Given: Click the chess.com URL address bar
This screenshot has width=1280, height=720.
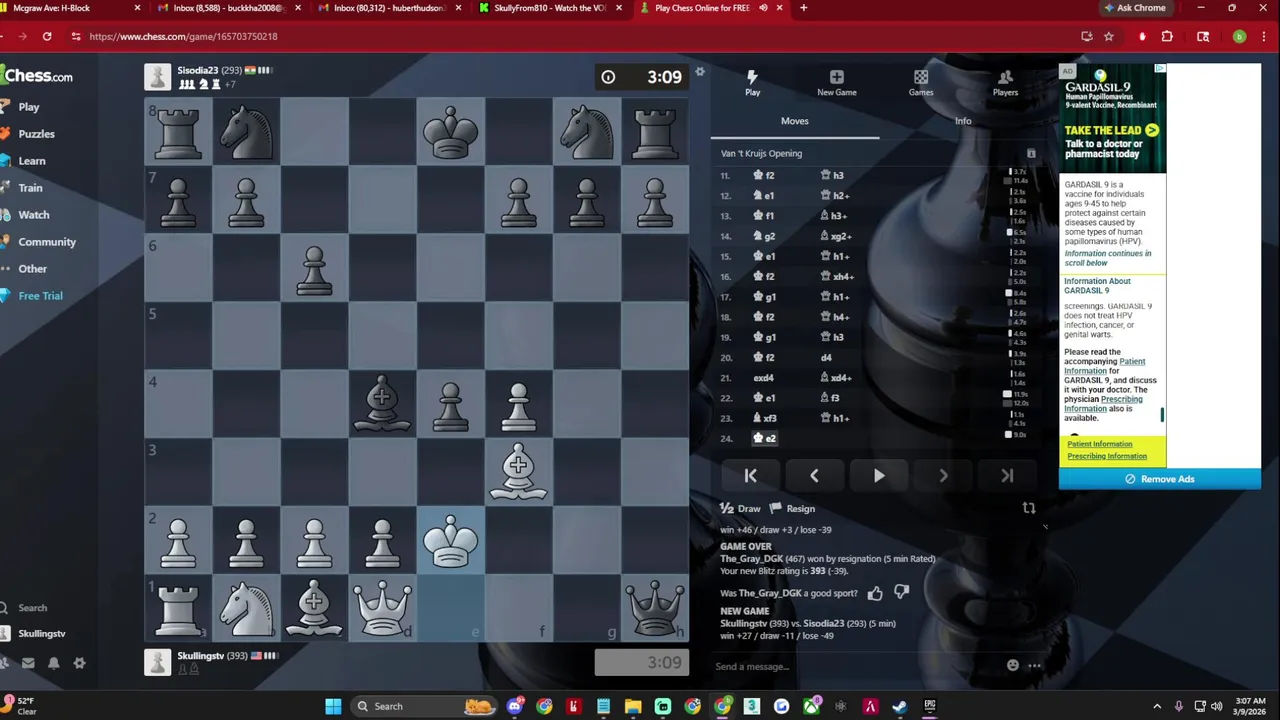Looking at the screenshot, I should tap(570, 36).
